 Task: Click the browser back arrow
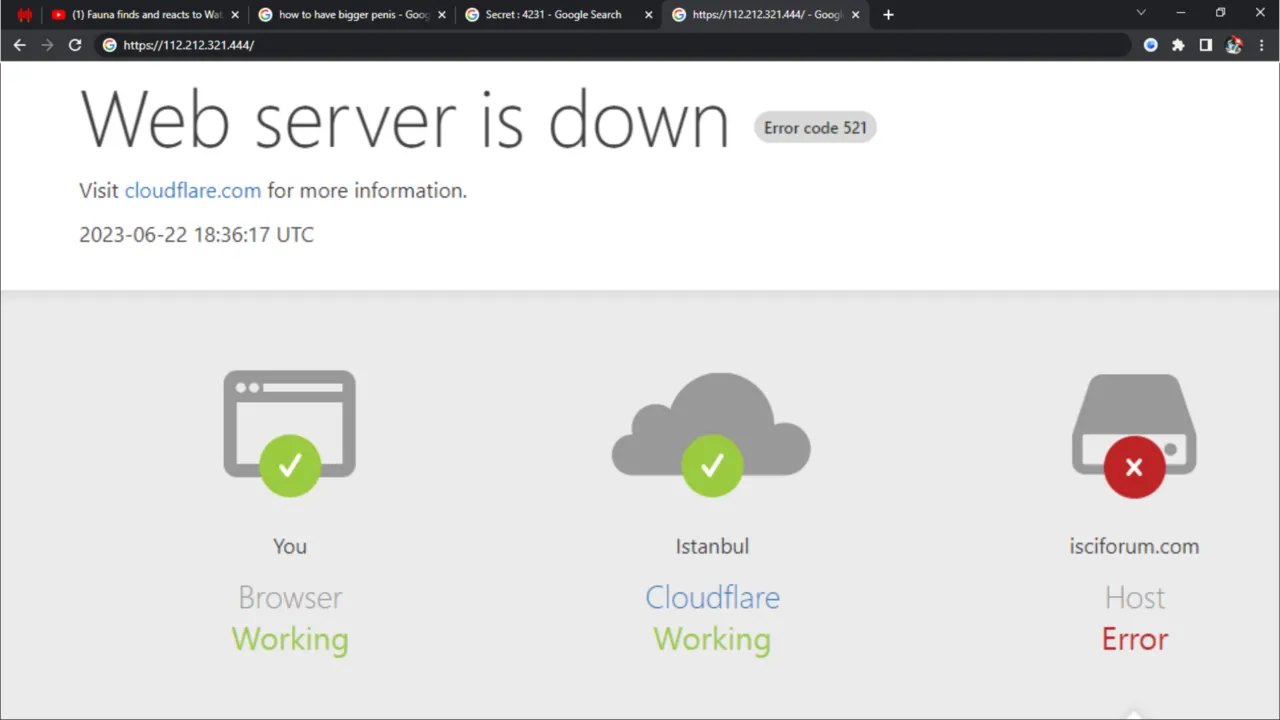pyautogui.click(x=19, y=45)
